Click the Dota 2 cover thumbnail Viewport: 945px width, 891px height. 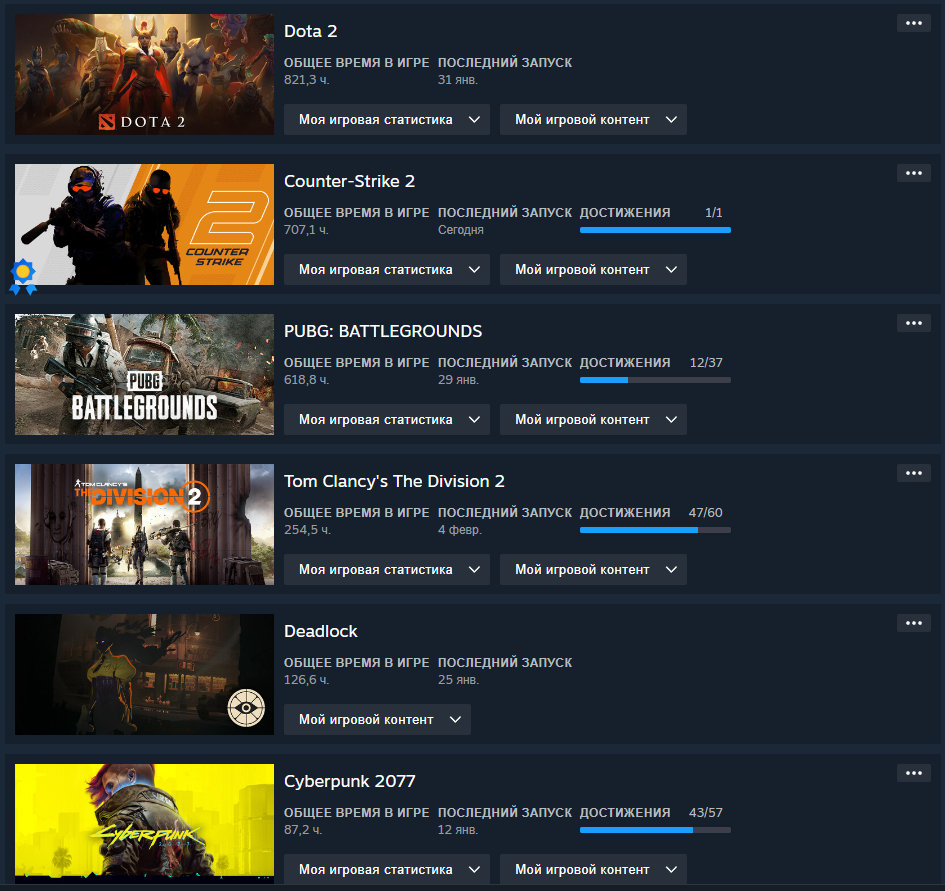coord(145,74)
